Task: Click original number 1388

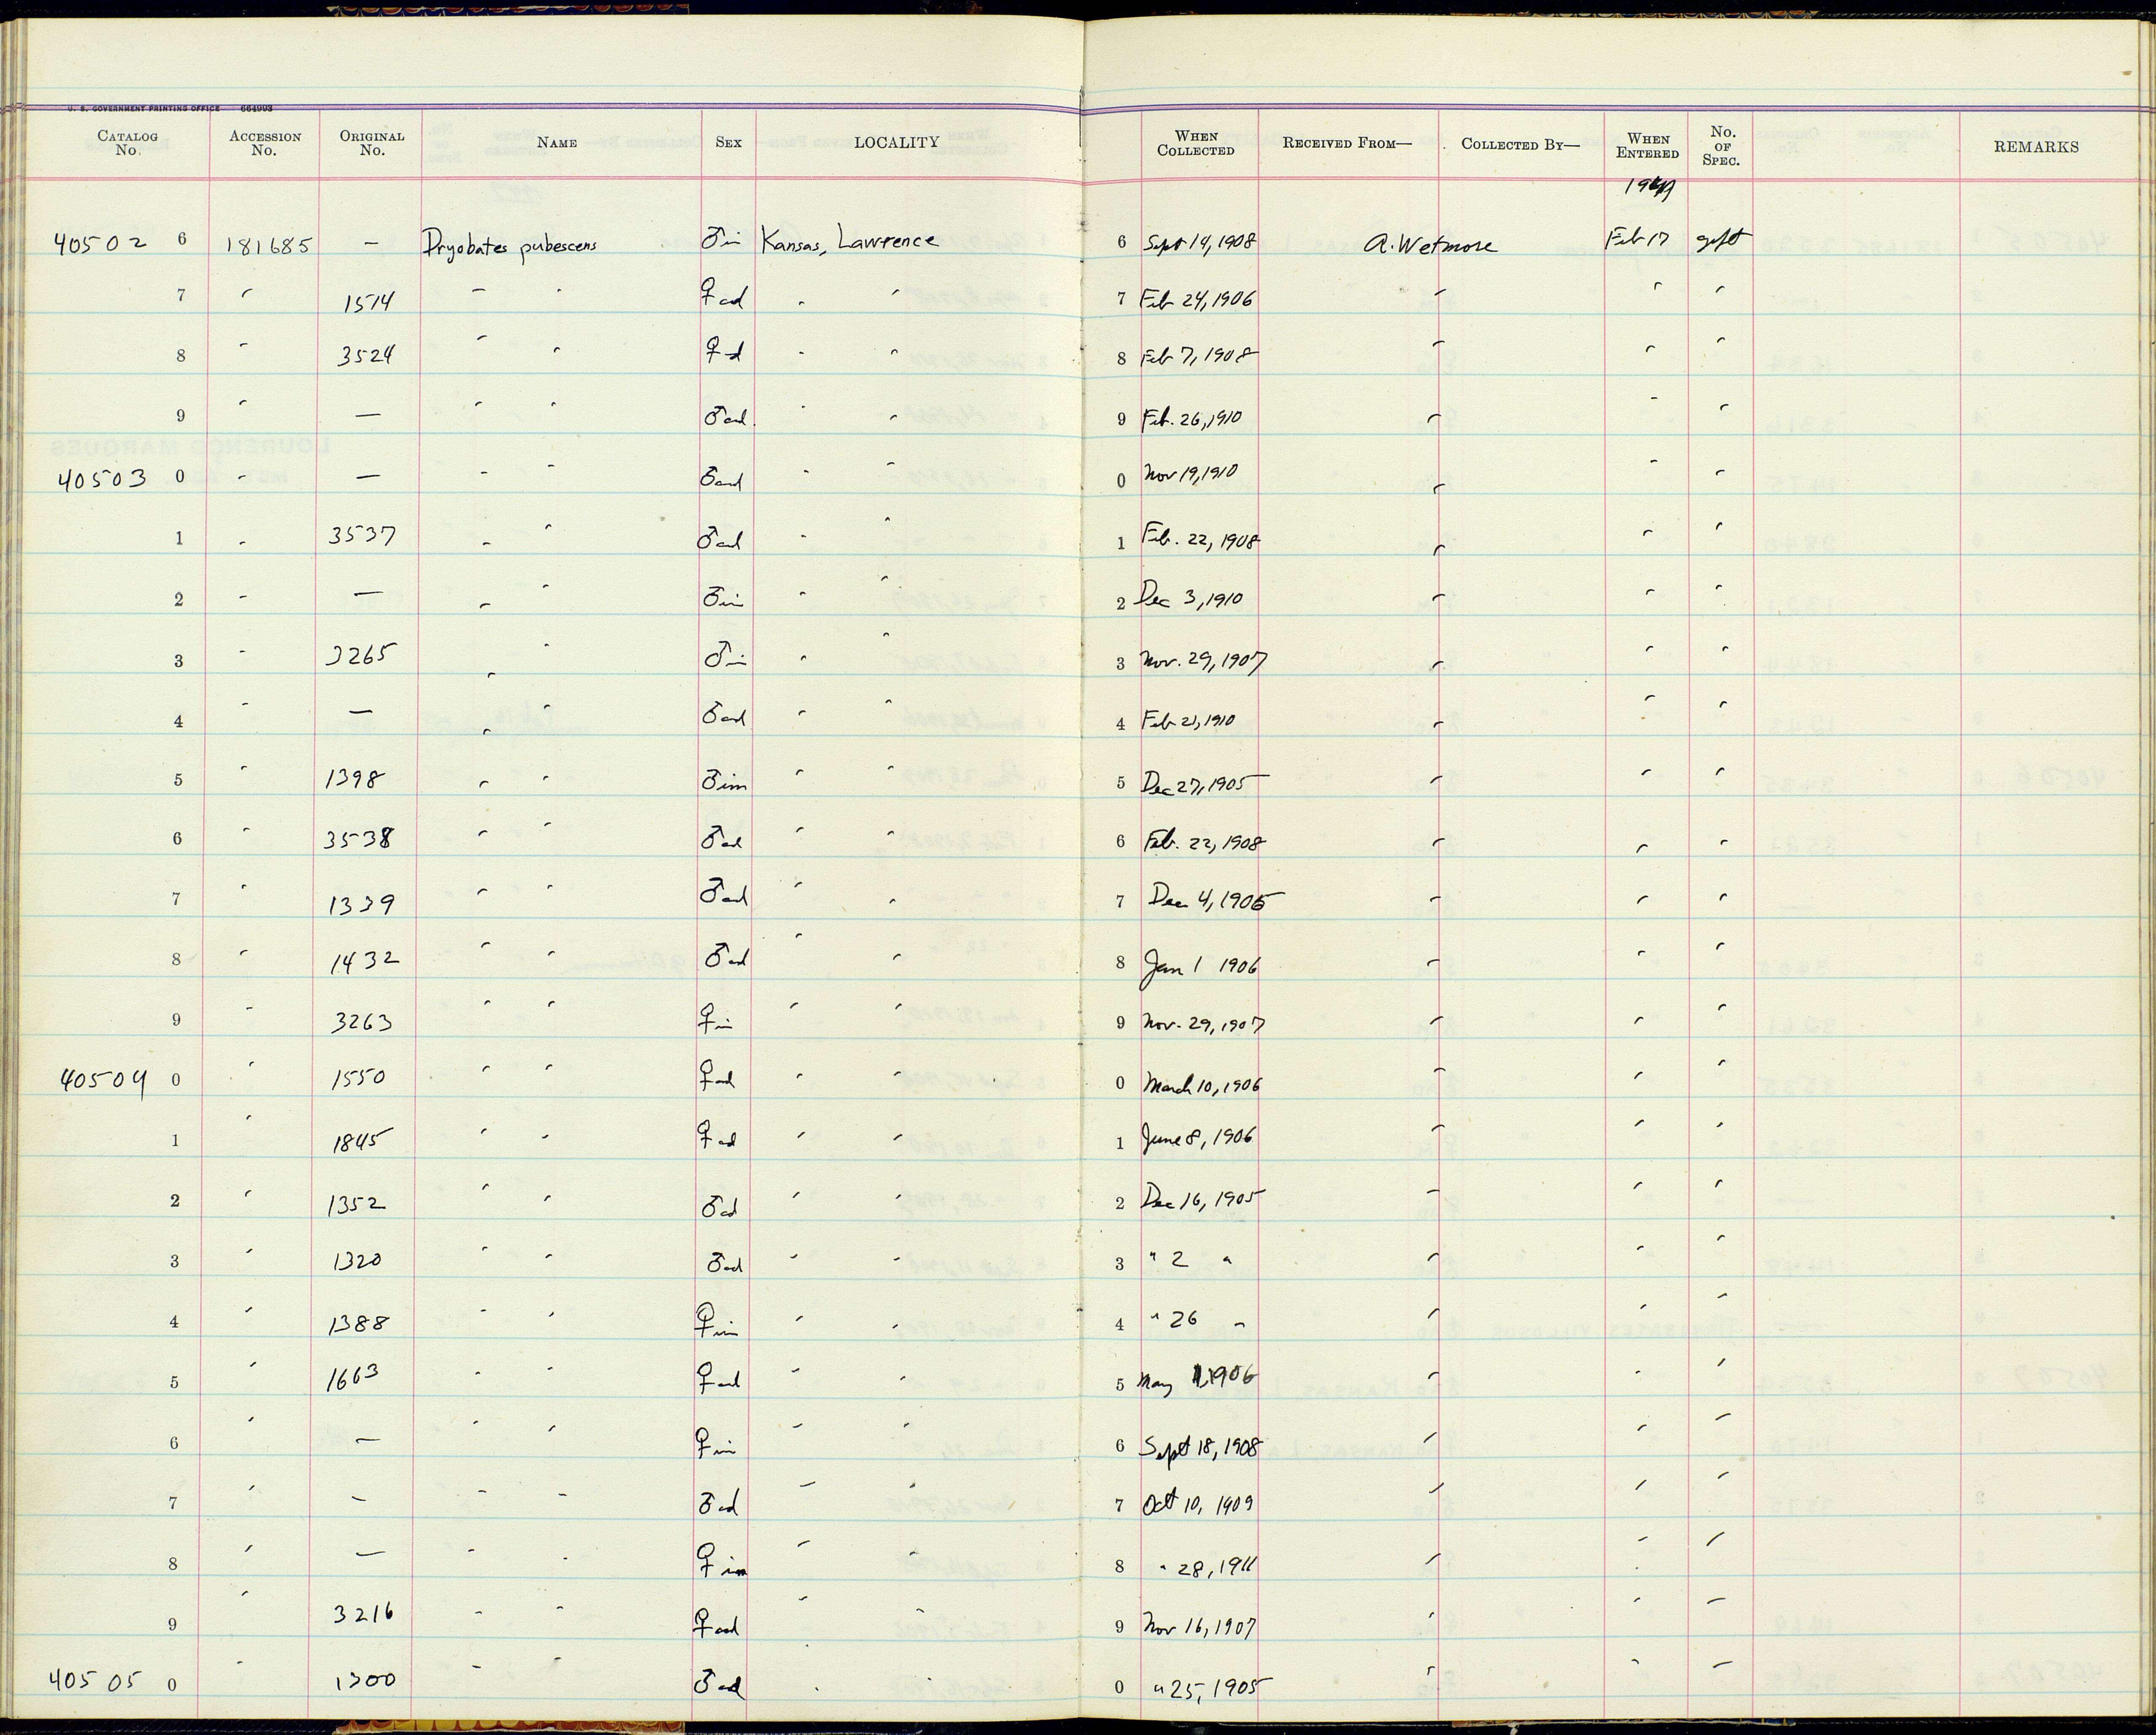Action: click(359, 1326)
